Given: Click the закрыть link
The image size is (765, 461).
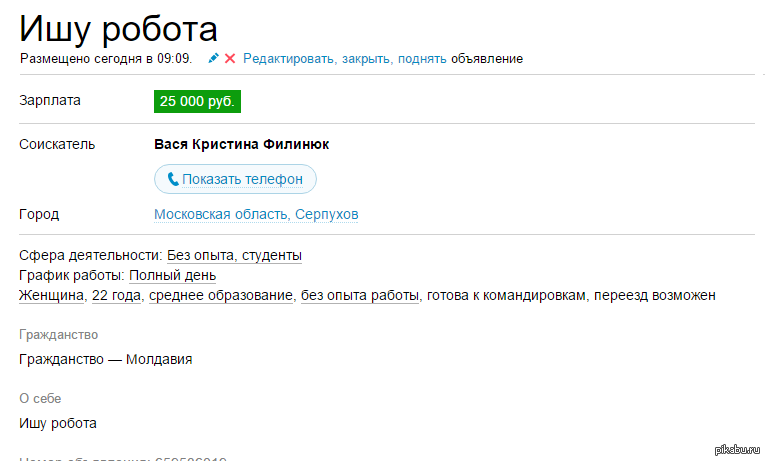Looking at the screenshot, I should (366, 59).
